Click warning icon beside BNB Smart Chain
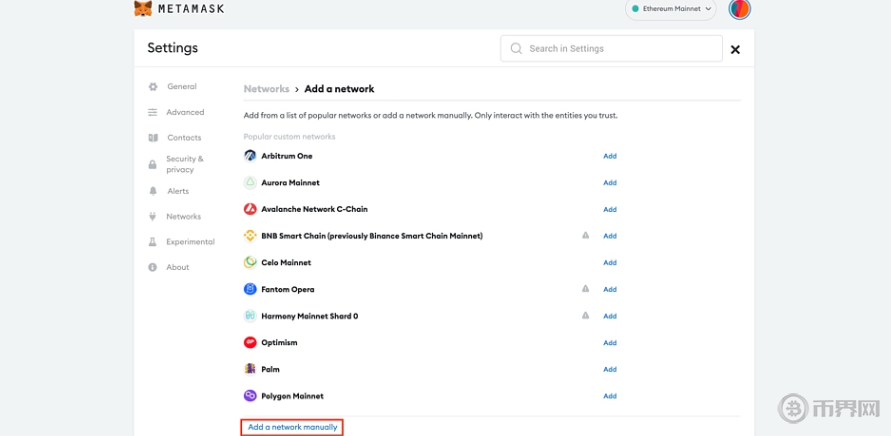The height and width of the screenshot is (436, 891). [586, 236]
